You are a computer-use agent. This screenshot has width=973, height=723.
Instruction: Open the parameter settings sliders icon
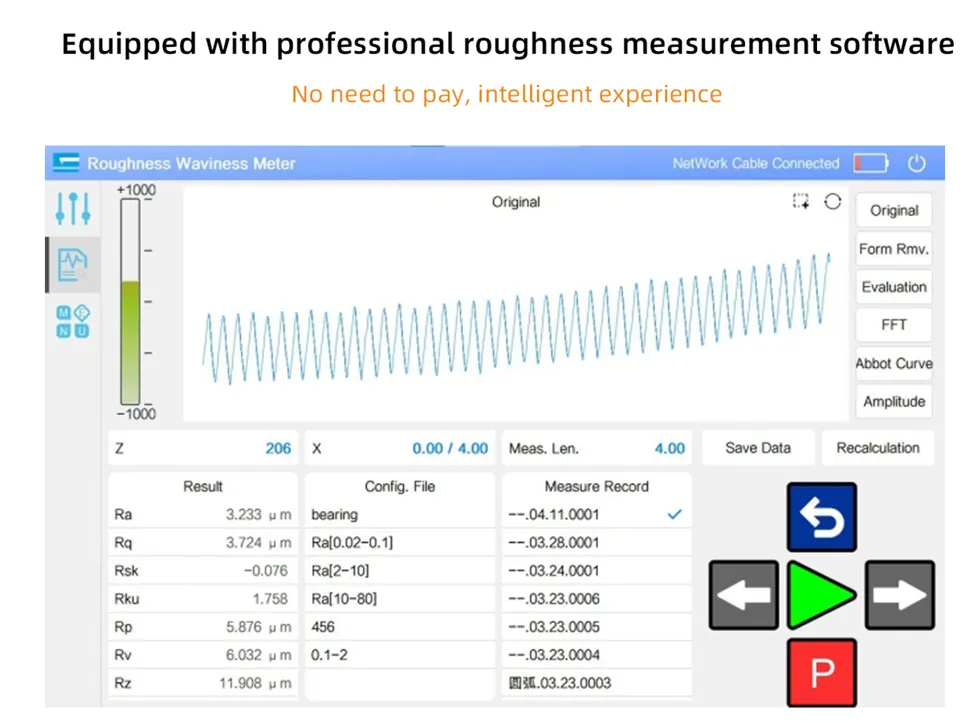(73, 209)
